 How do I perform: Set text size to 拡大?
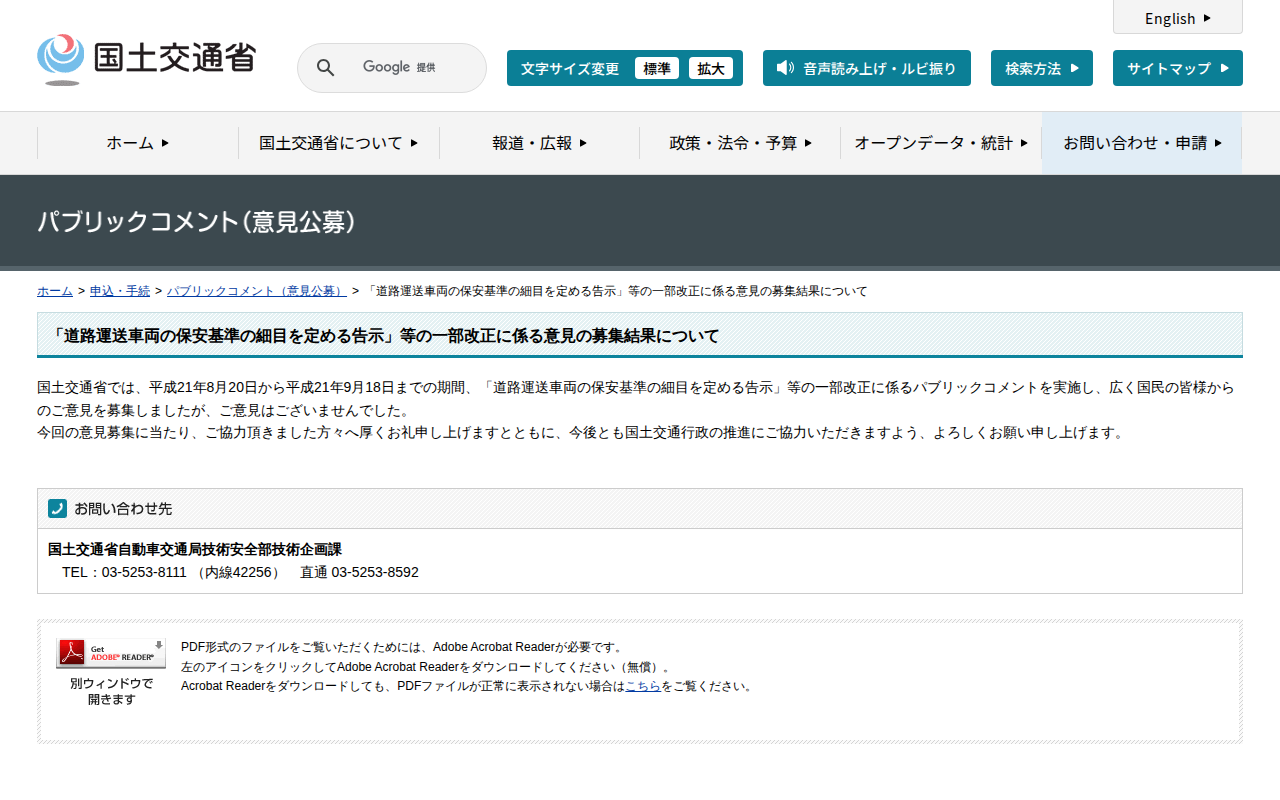pos(711,68)
